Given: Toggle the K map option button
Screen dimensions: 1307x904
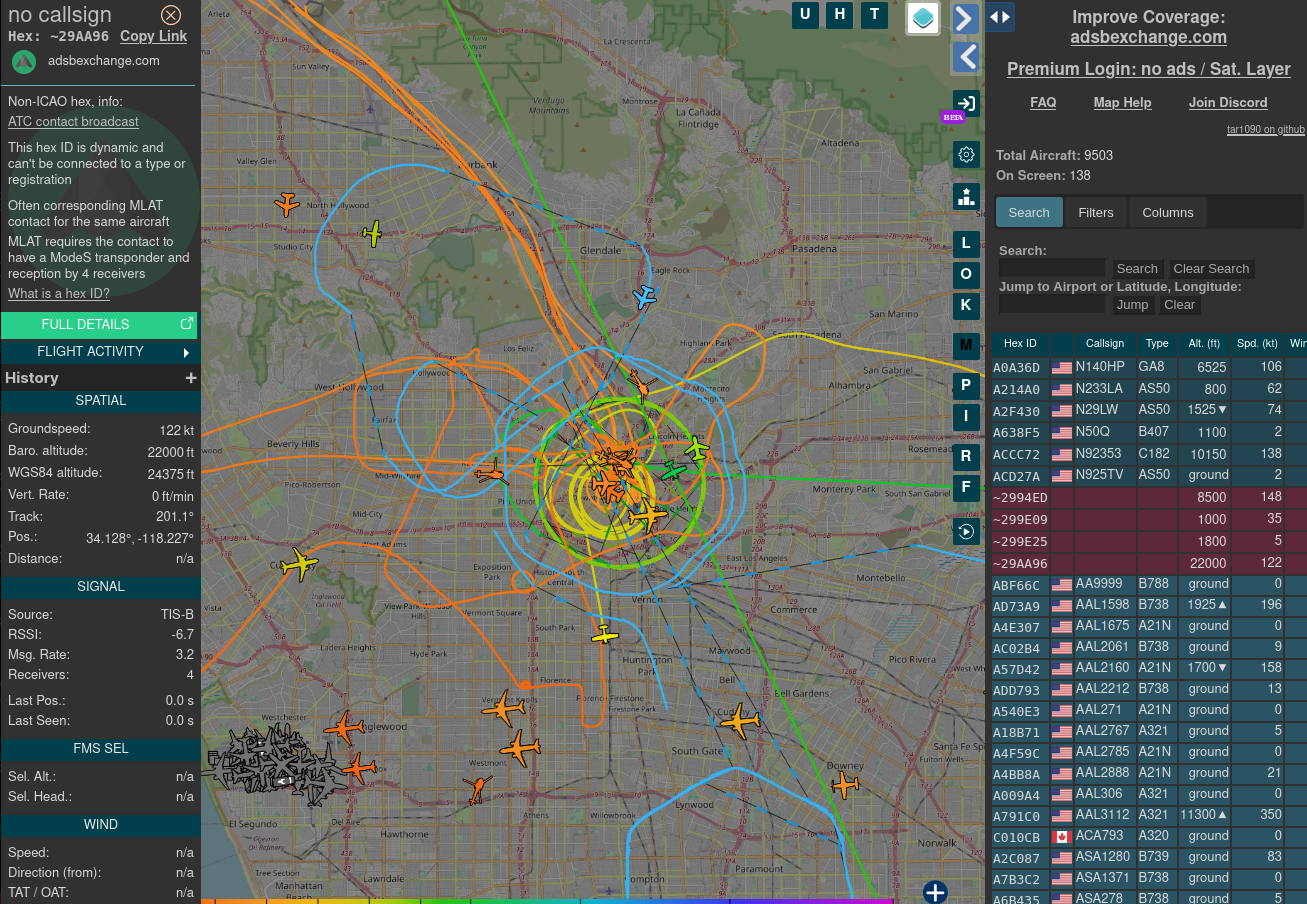Looking at the screenshot, I should point(965,305).
